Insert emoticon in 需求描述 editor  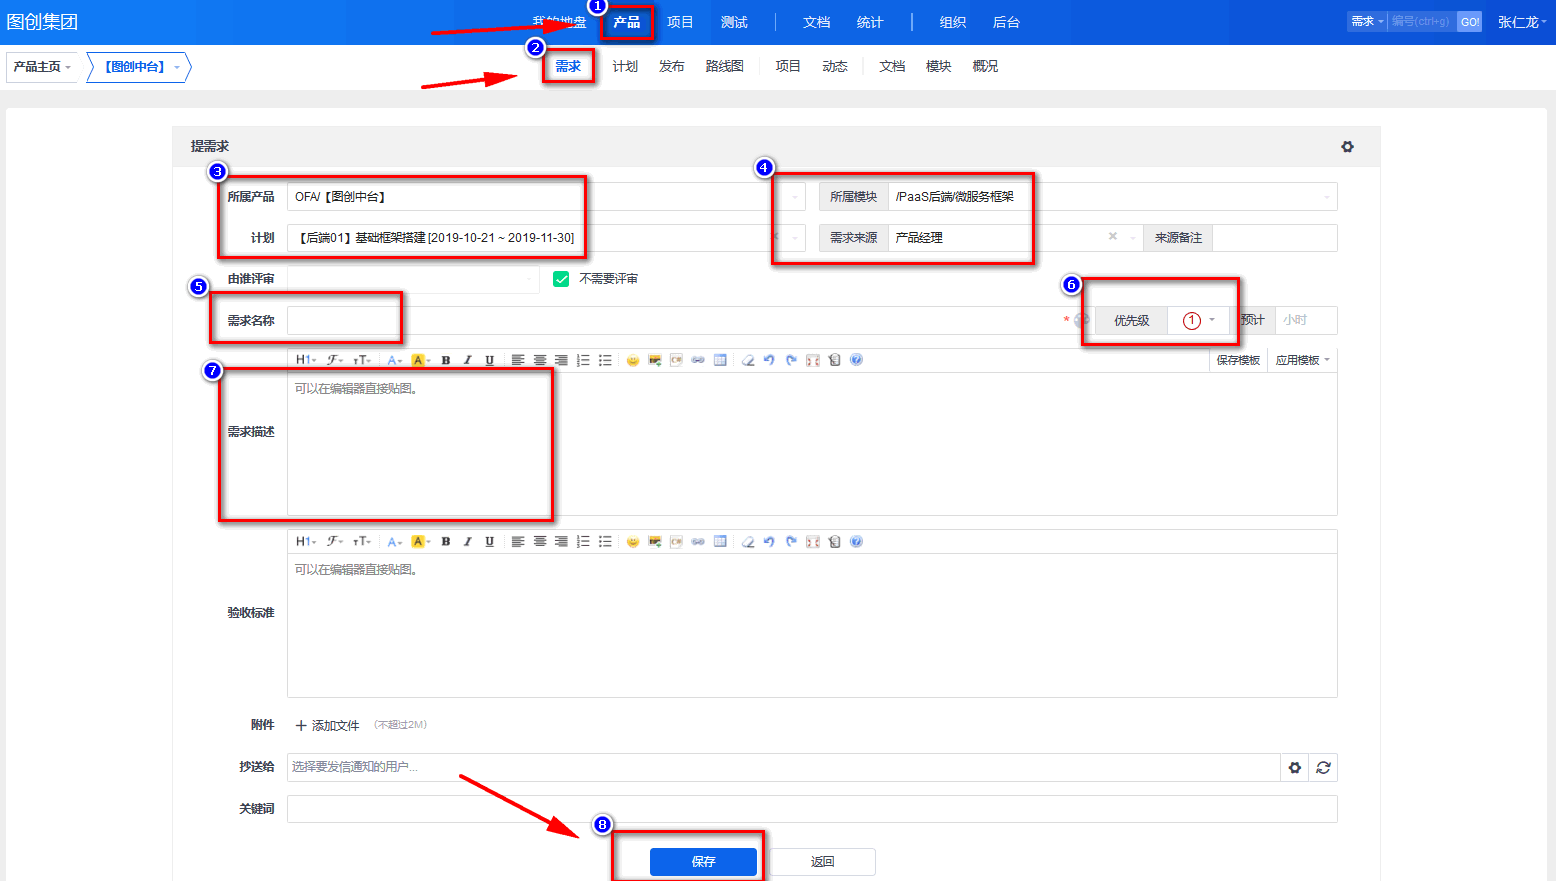[x=633, y=360]
